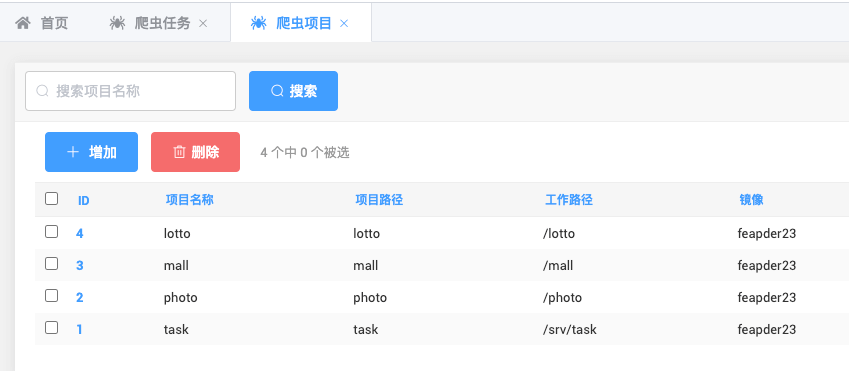Click the /srv/task work path cell
This screenshot has width=849, height=371.
click(x=570, y=329)
